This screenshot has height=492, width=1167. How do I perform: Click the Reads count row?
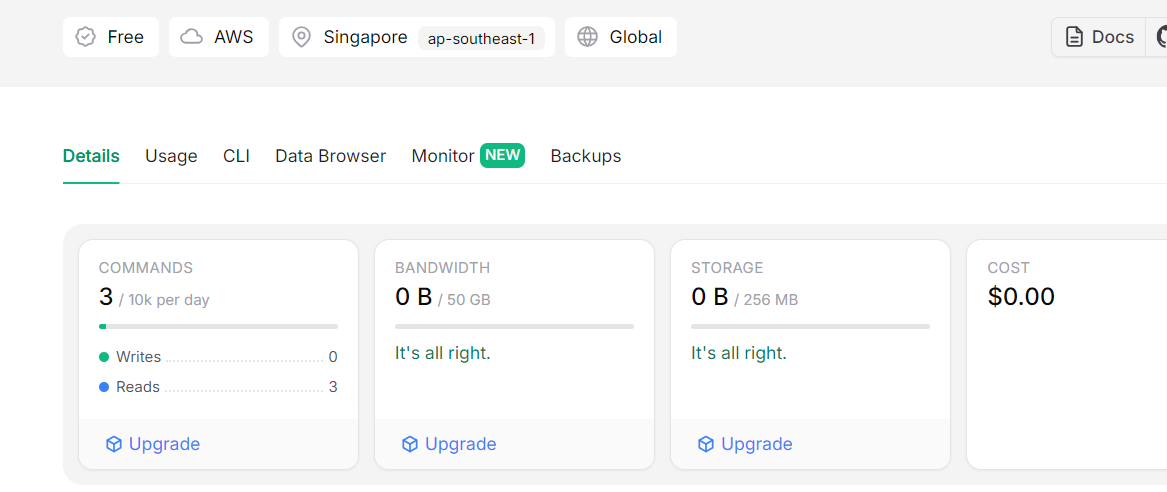(218, 388)
